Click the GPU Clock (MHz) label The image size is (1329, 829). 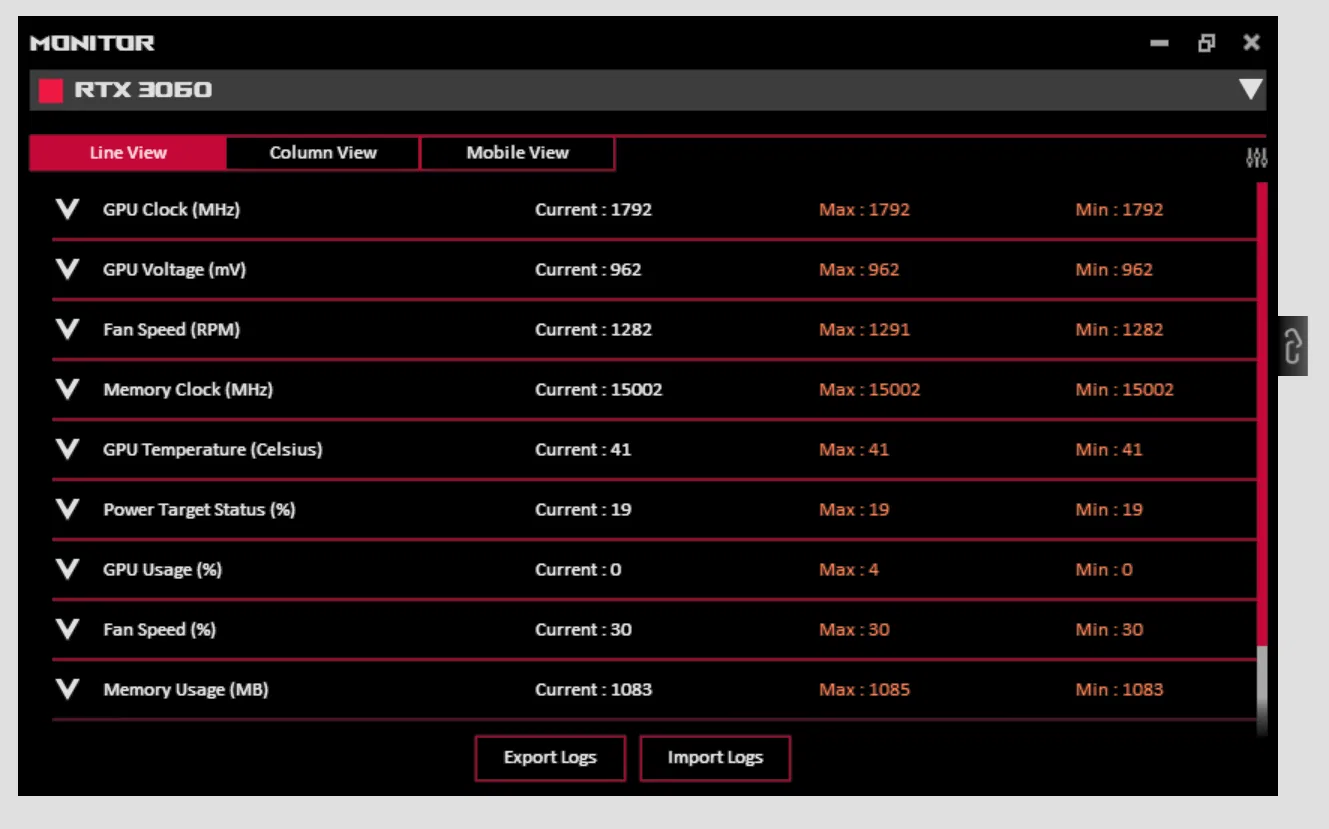(x=171, y=210)
